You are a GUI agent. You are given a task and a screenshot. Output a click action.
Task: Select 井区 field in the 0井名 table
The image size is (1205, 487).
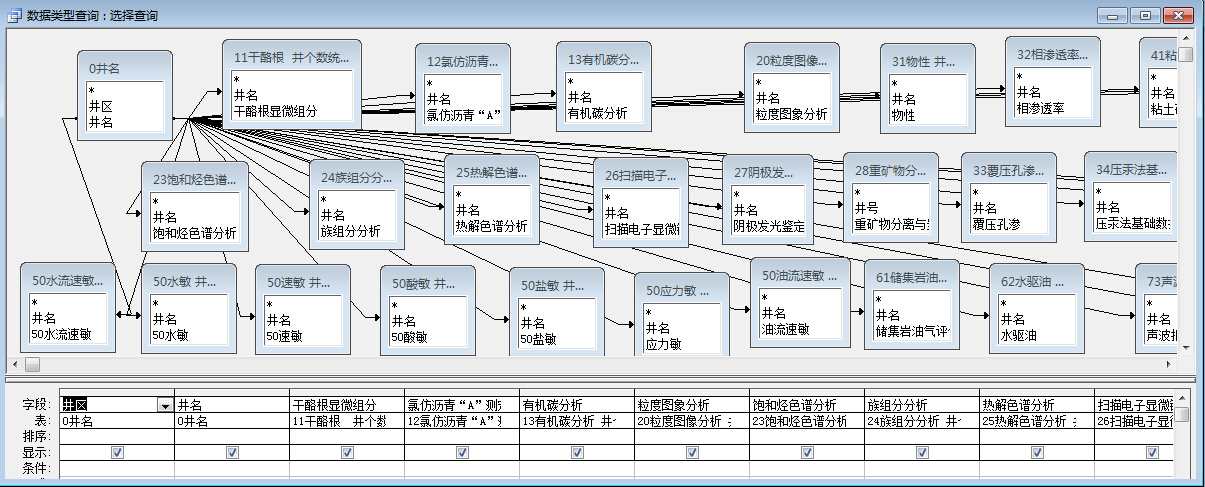click(x=101, y=106)
